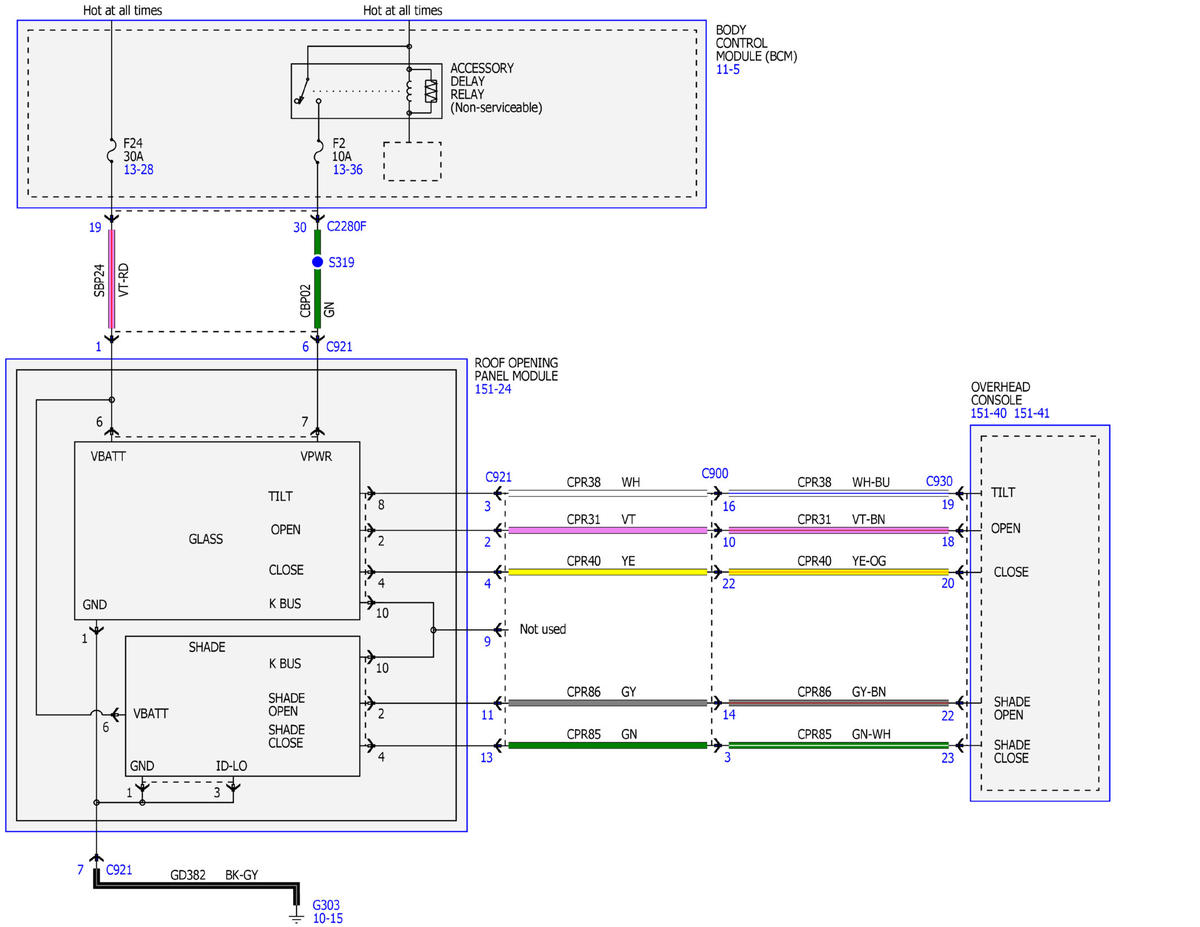Click the C921 label beside GD382 ground wire
The width and height of the screenshot is (1200, 927).
pyautogui.click(x=118, y=869)
